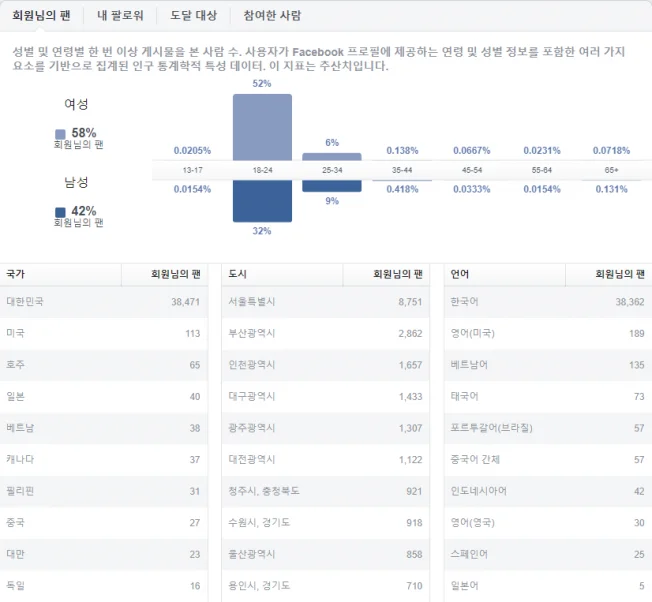Select the 인천광역시 city row
The width and height of the screenshot is (652, 602).
pyautogui.click(x=326, y=365)
